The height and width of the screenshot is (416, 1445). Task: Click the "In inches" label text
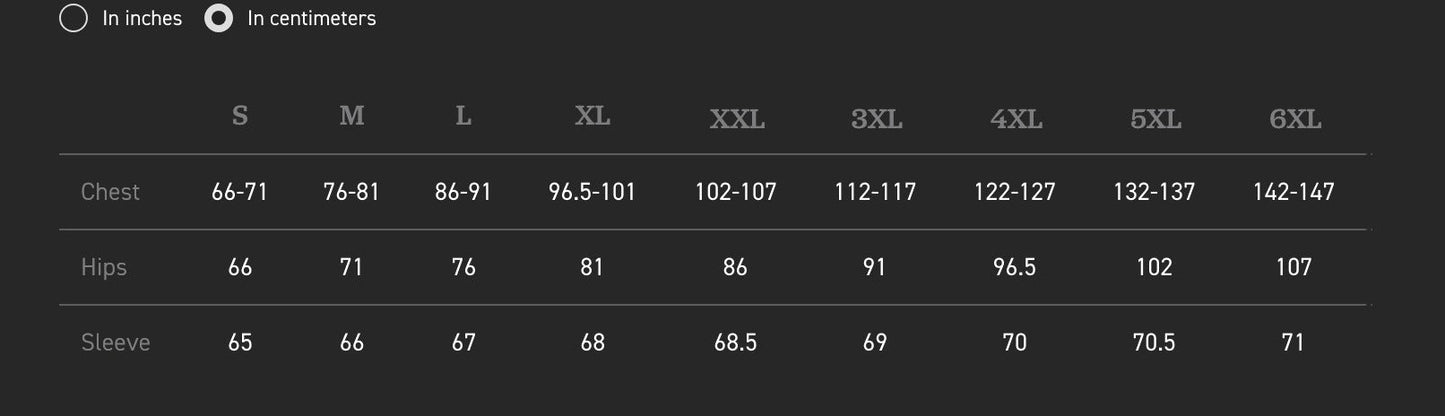coord(142,18)
